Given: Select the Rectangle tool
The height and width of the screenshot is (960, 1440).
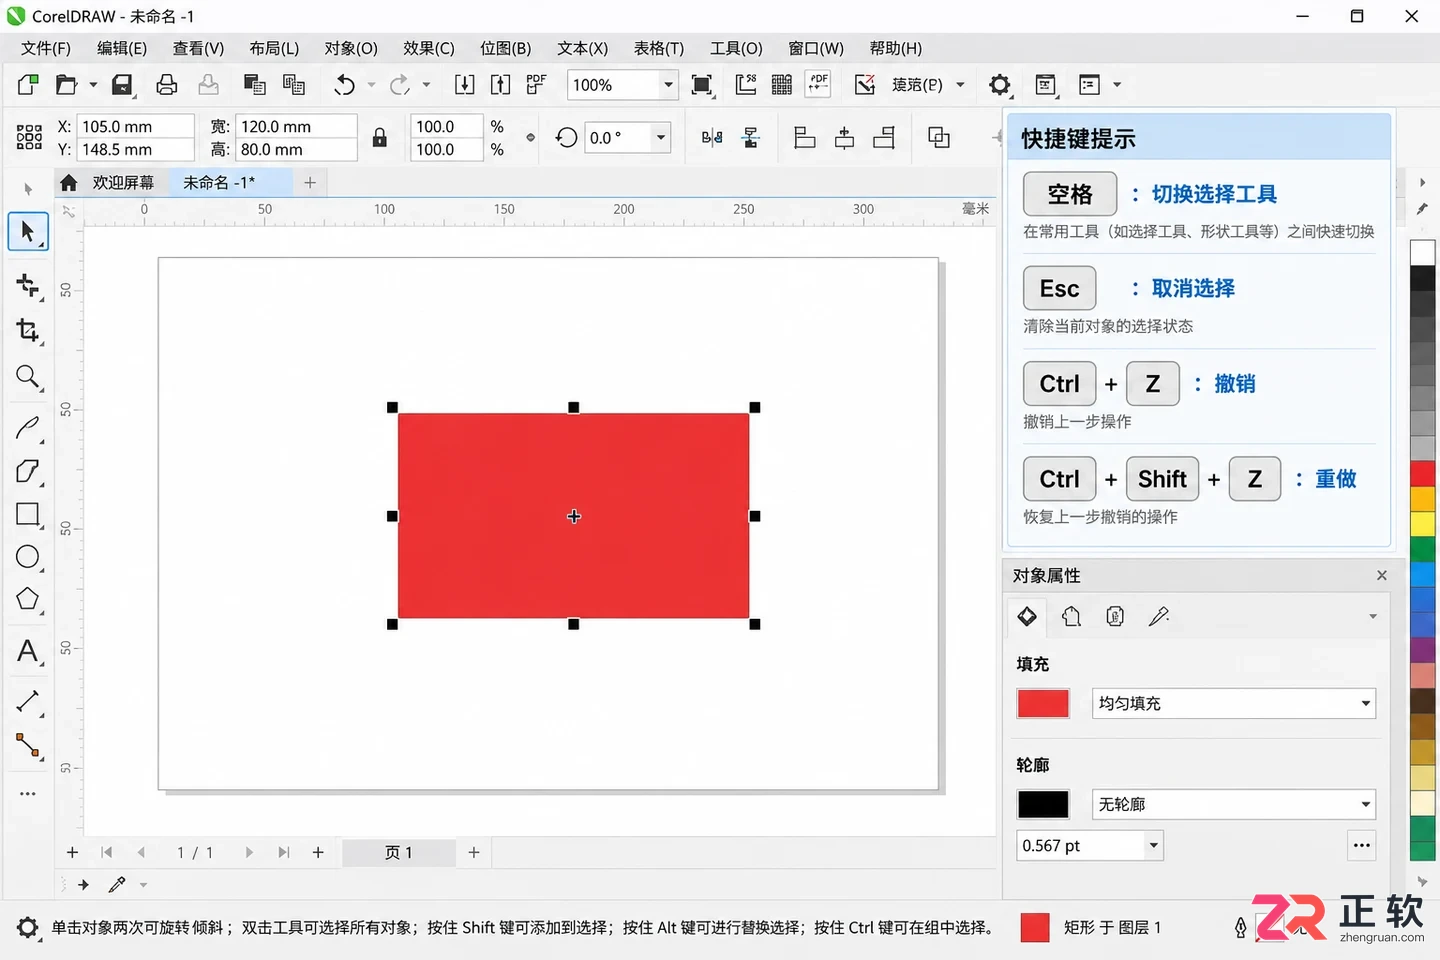Looking at the screenshot, I should point(28,514).
